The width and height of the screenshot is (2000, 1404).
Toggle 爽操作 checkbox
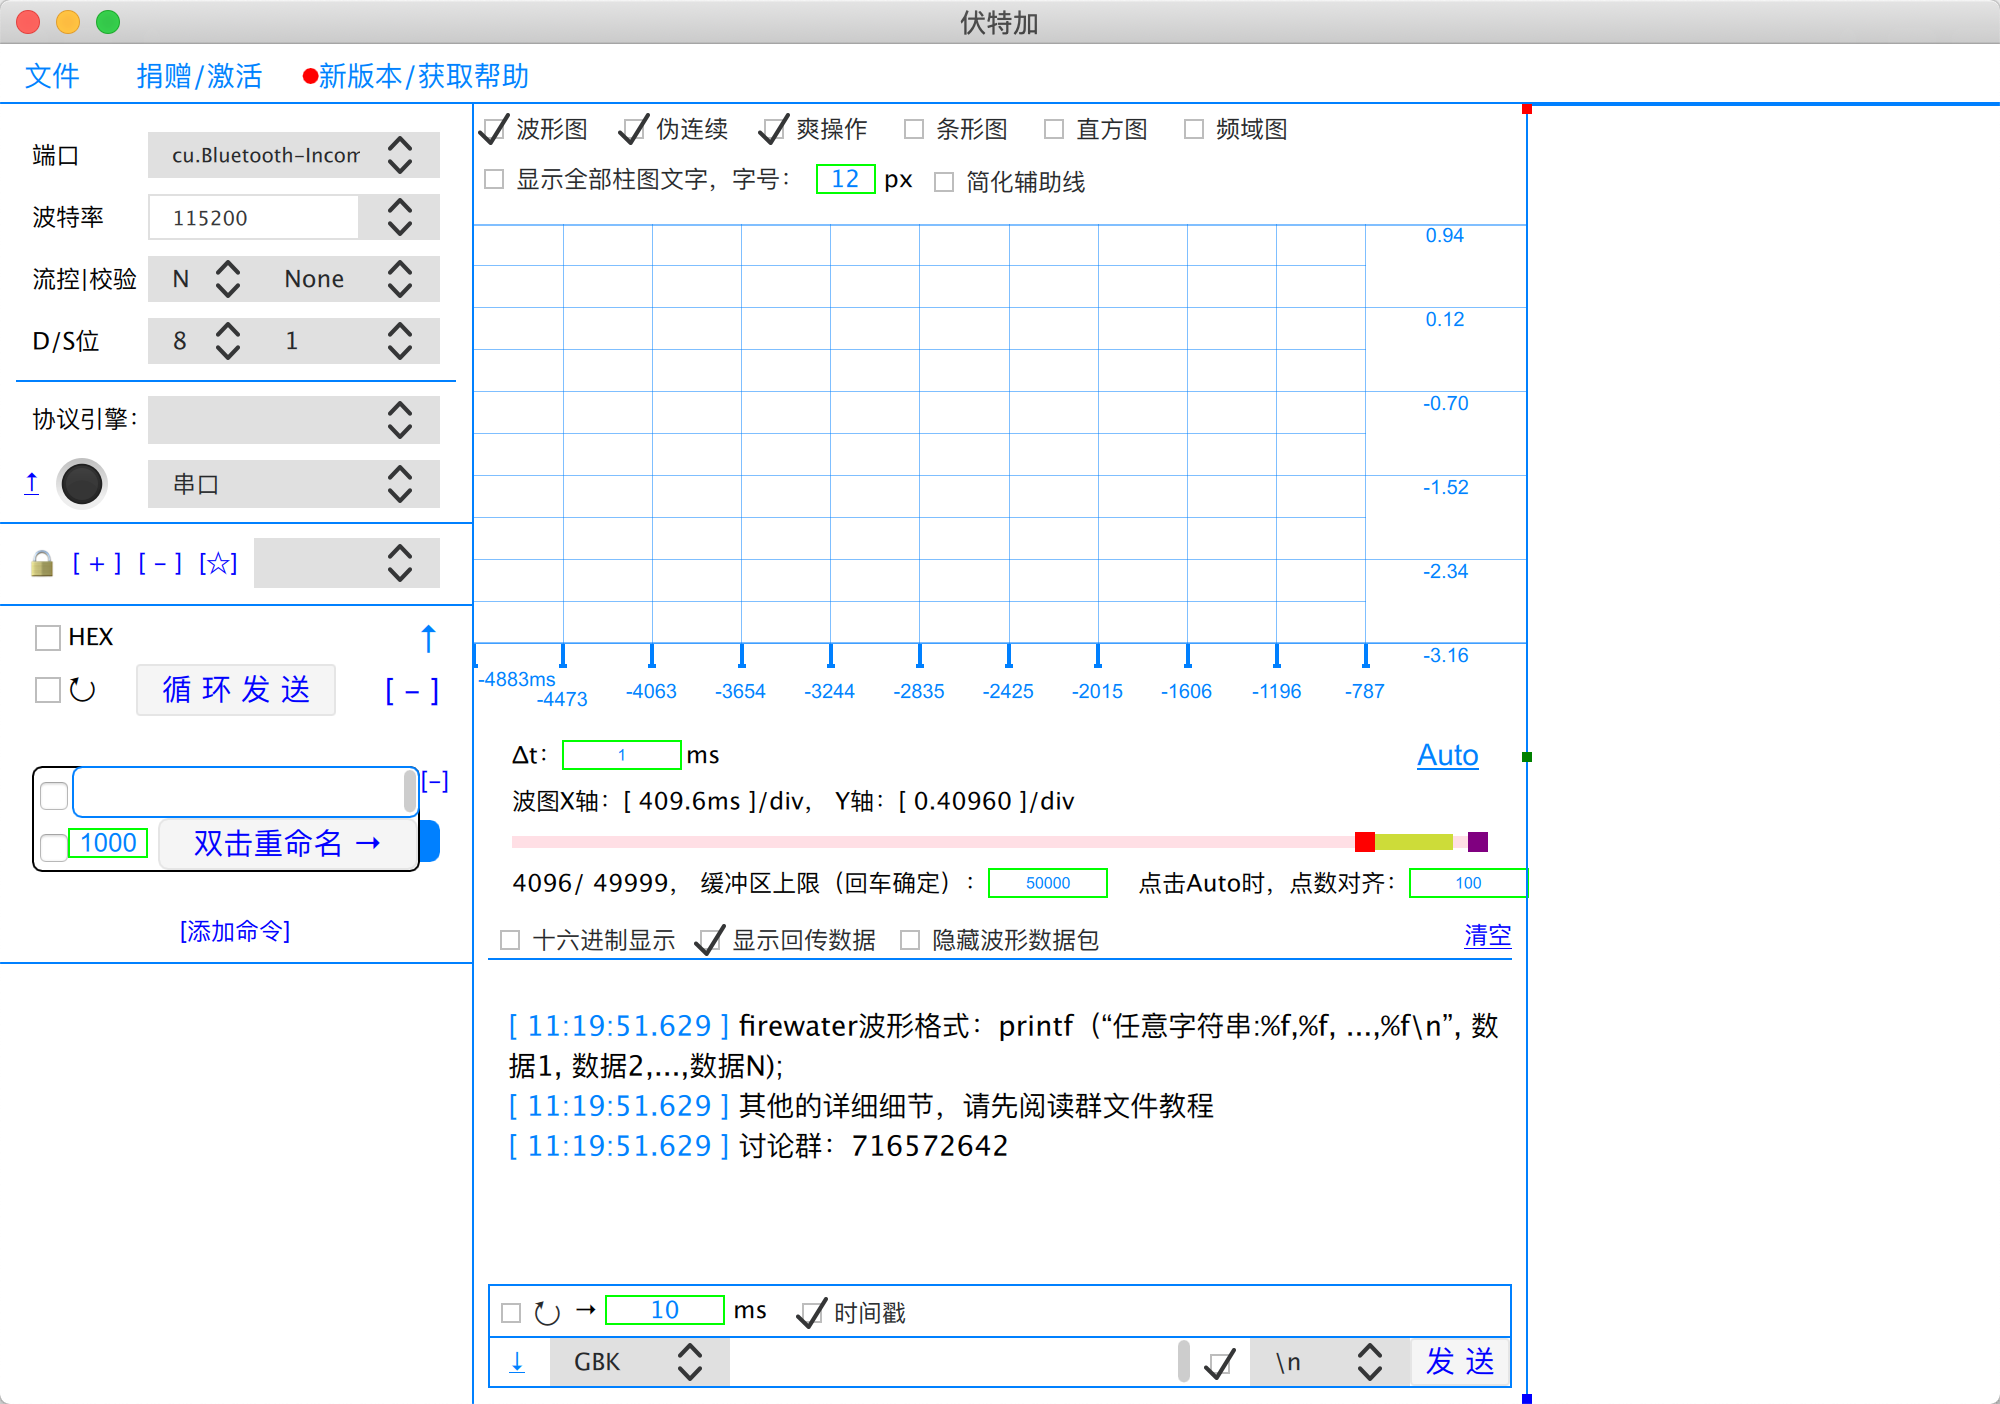774,129
